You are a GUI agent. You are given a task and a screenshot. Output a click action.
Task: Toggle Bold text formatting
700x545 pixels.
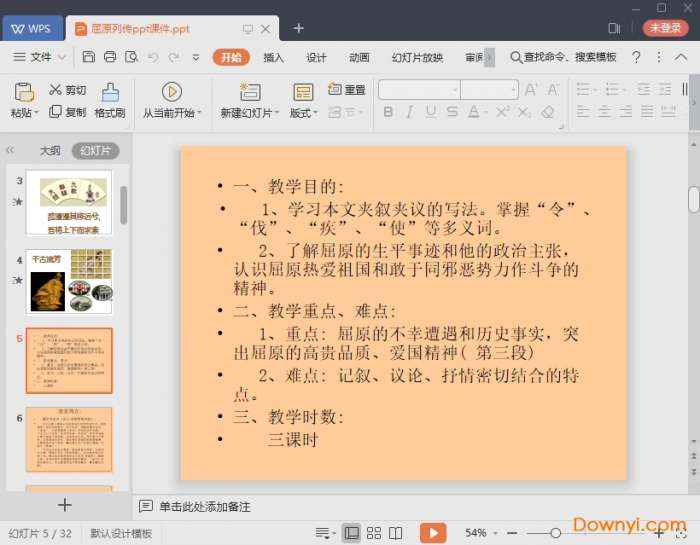point(387,113)
